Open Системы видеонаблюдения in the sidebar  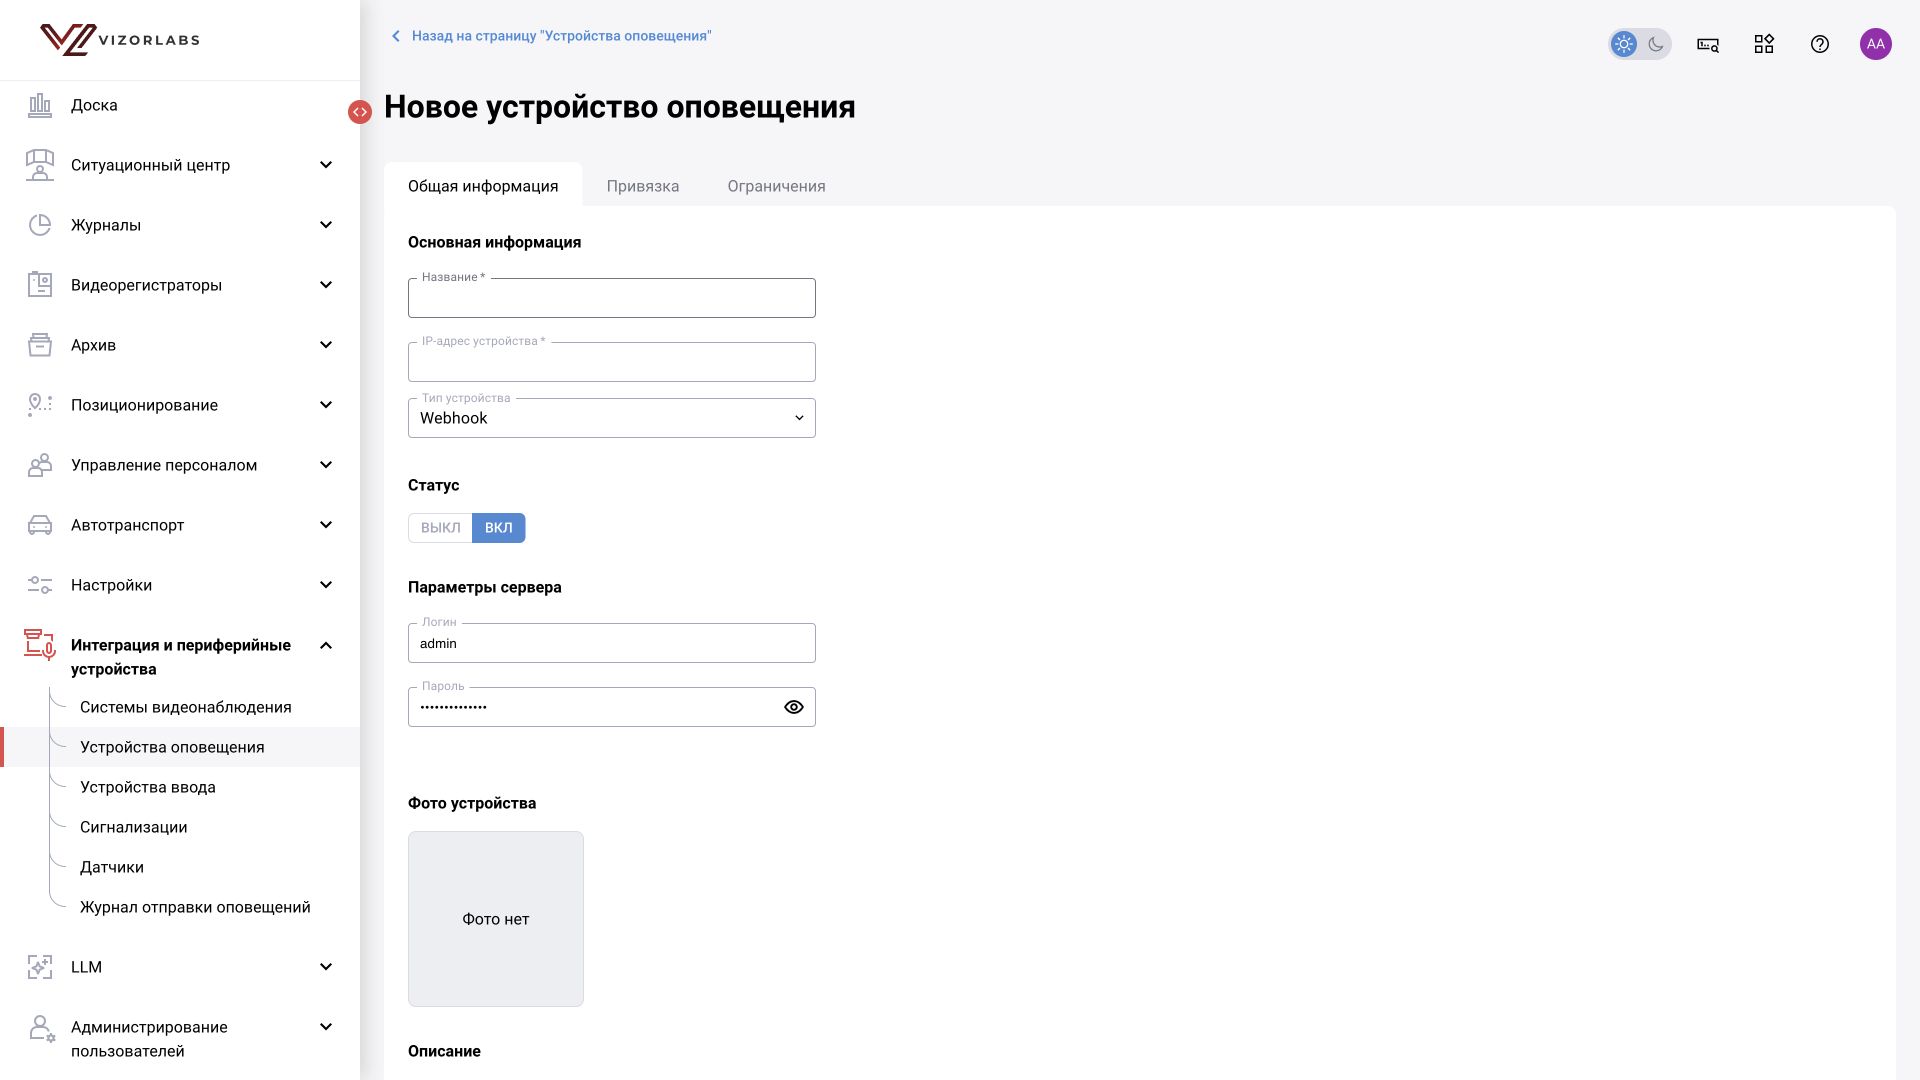click(x=186, y=707)
